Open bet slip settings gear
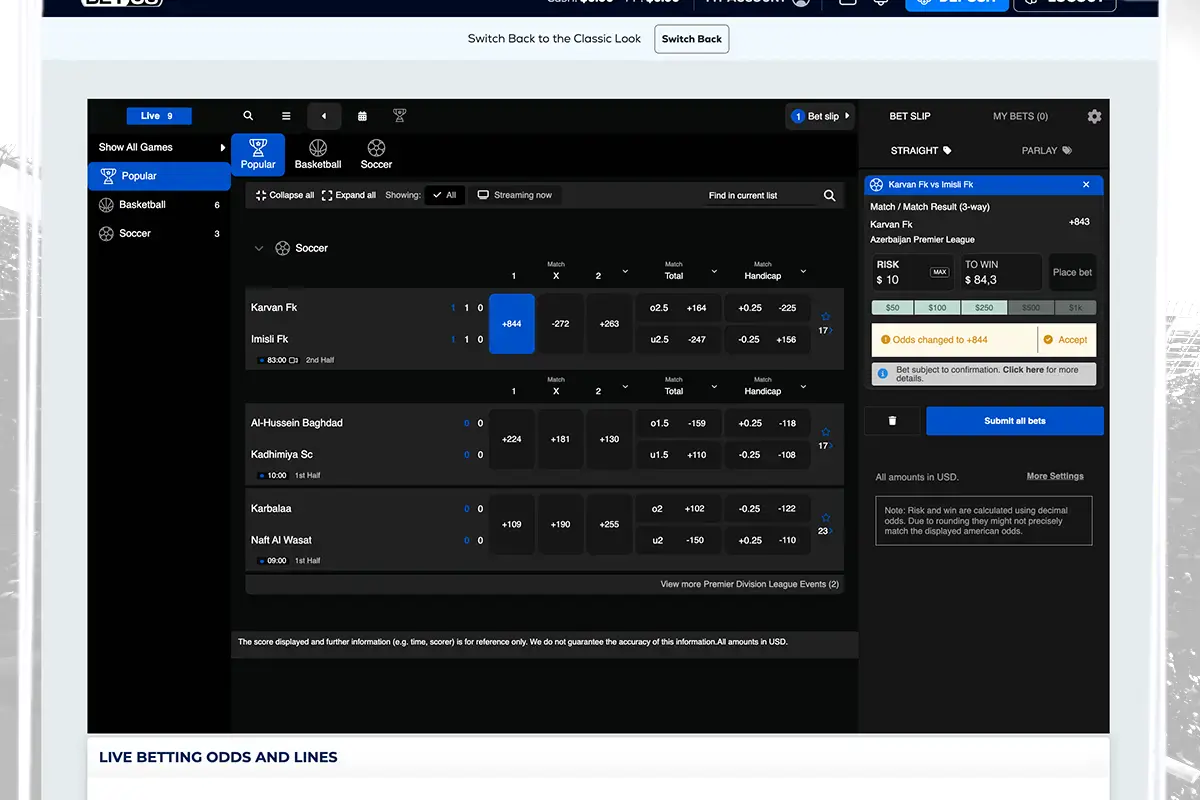 point(1094,116)
